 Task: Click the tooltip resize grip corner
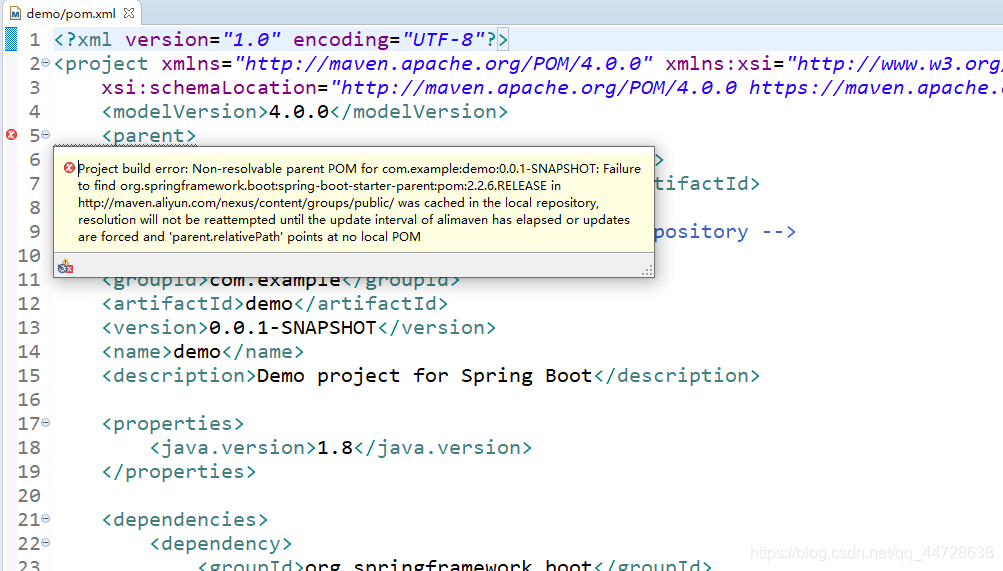(x=647, y=270)
